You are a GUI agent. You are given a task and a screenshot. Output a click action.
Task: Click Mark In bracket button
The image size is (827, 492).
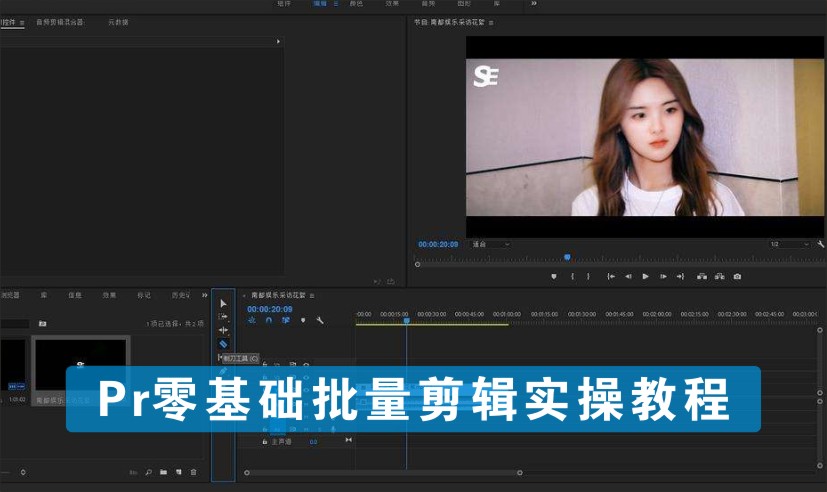click(572, 276)
